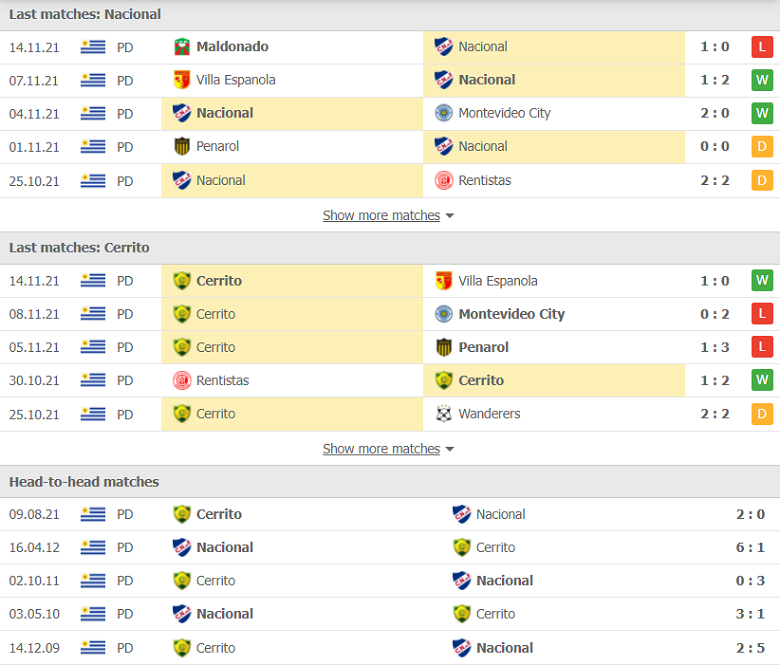Click the Maldonado club crest icon
The image size is (780, 665).
[182, 47]
